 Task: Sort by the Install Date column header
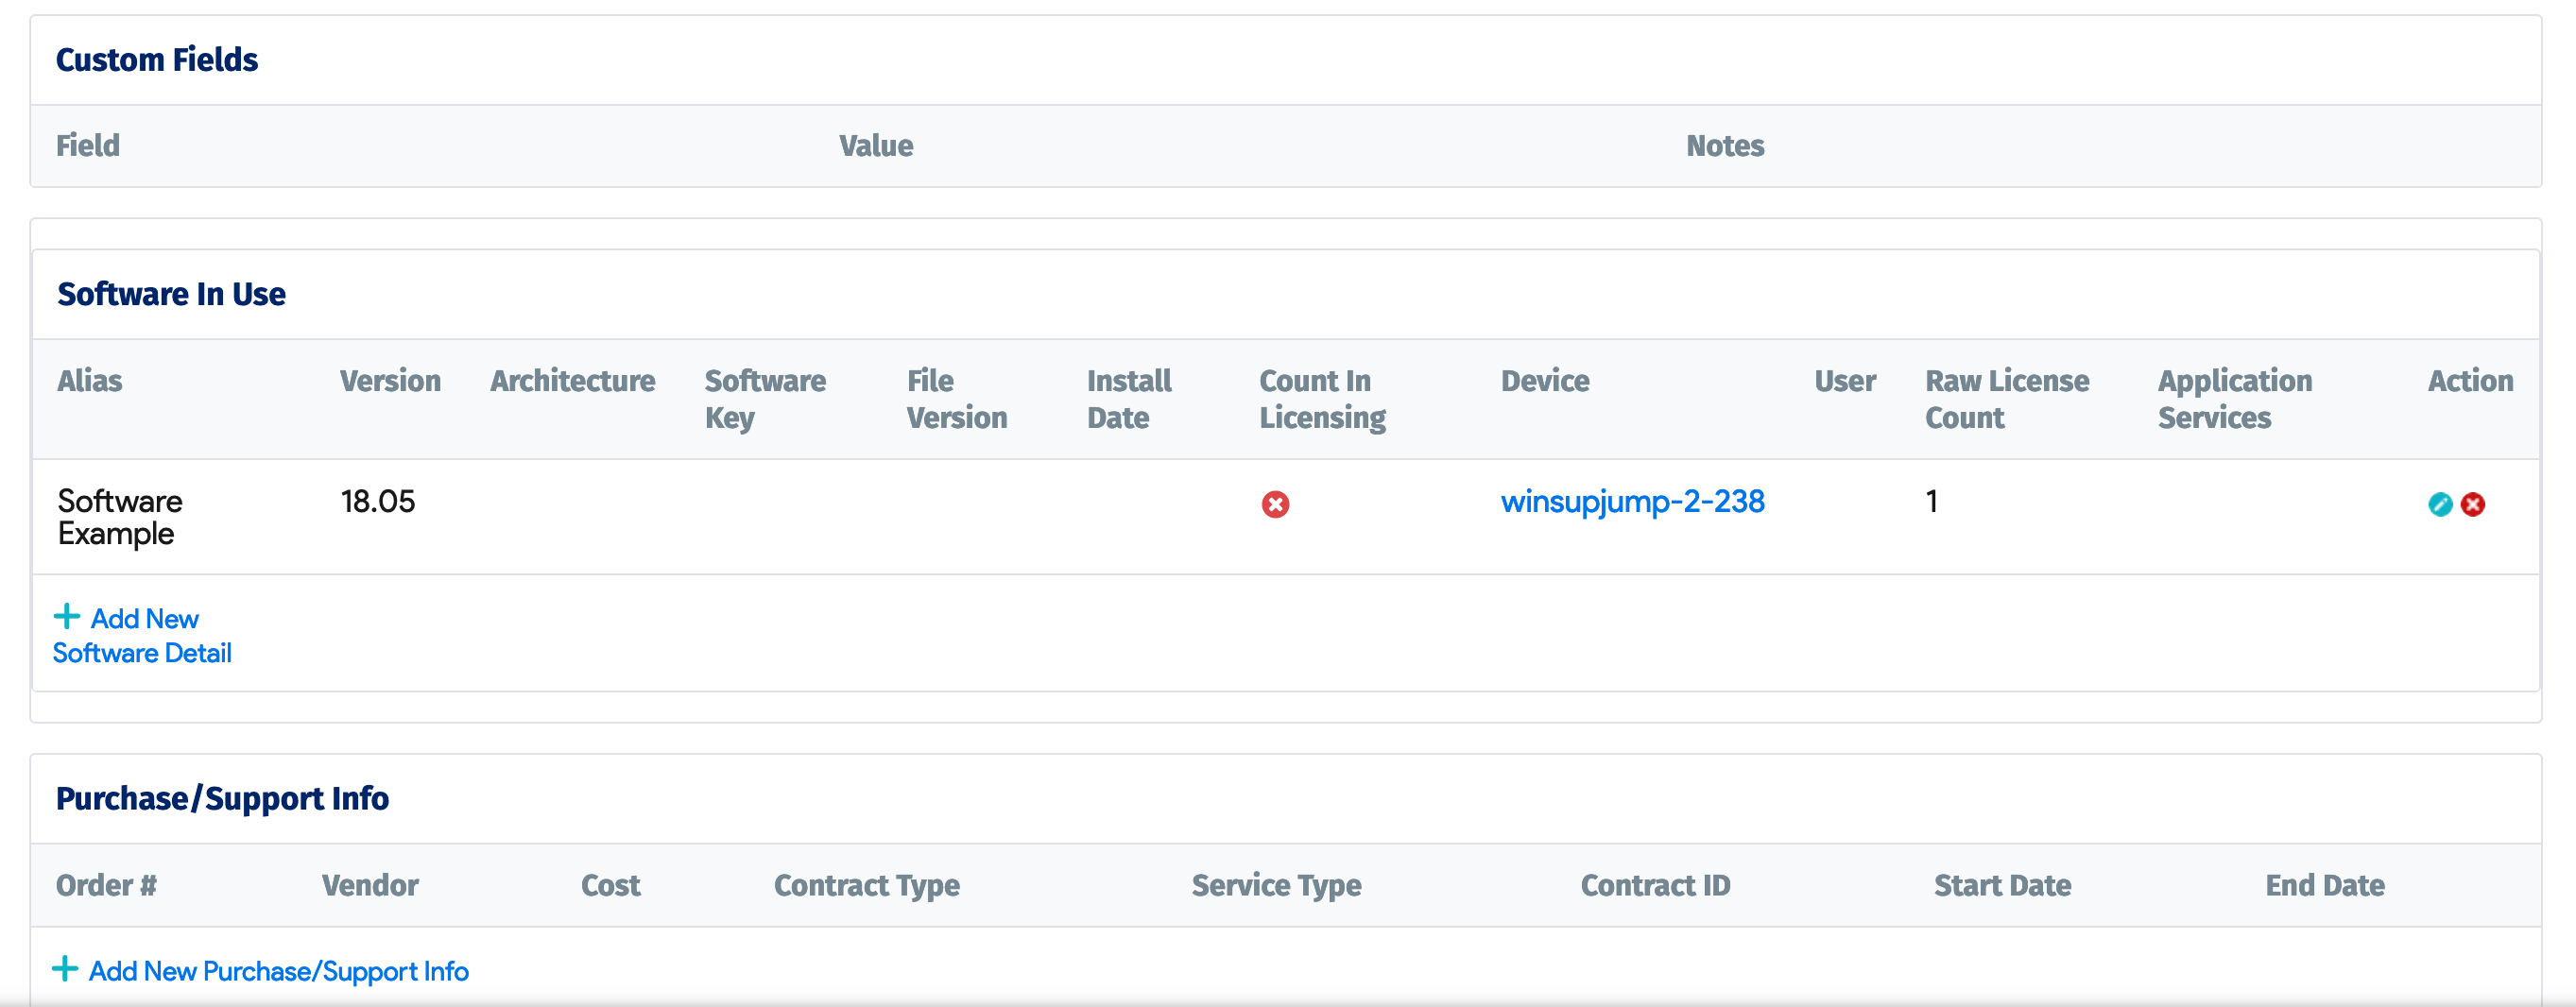click(x=1128, y=398)
